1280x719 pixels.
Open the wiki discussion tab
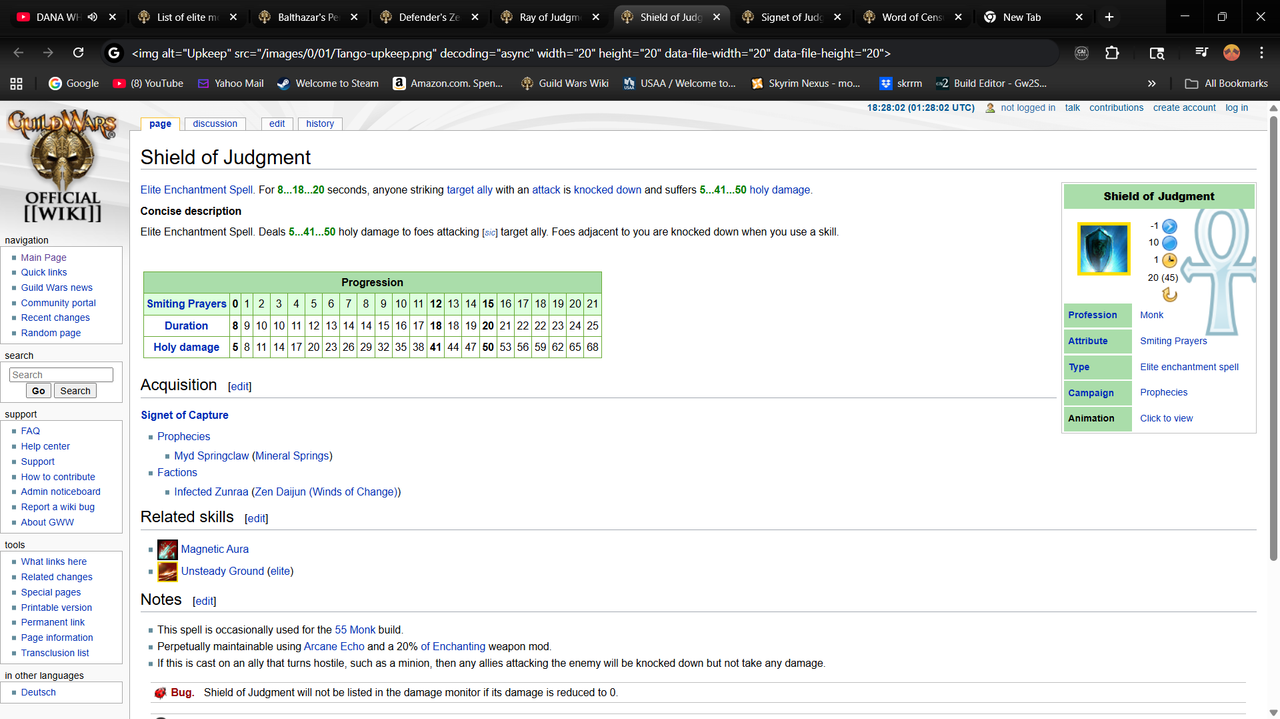tap(215, 124)
